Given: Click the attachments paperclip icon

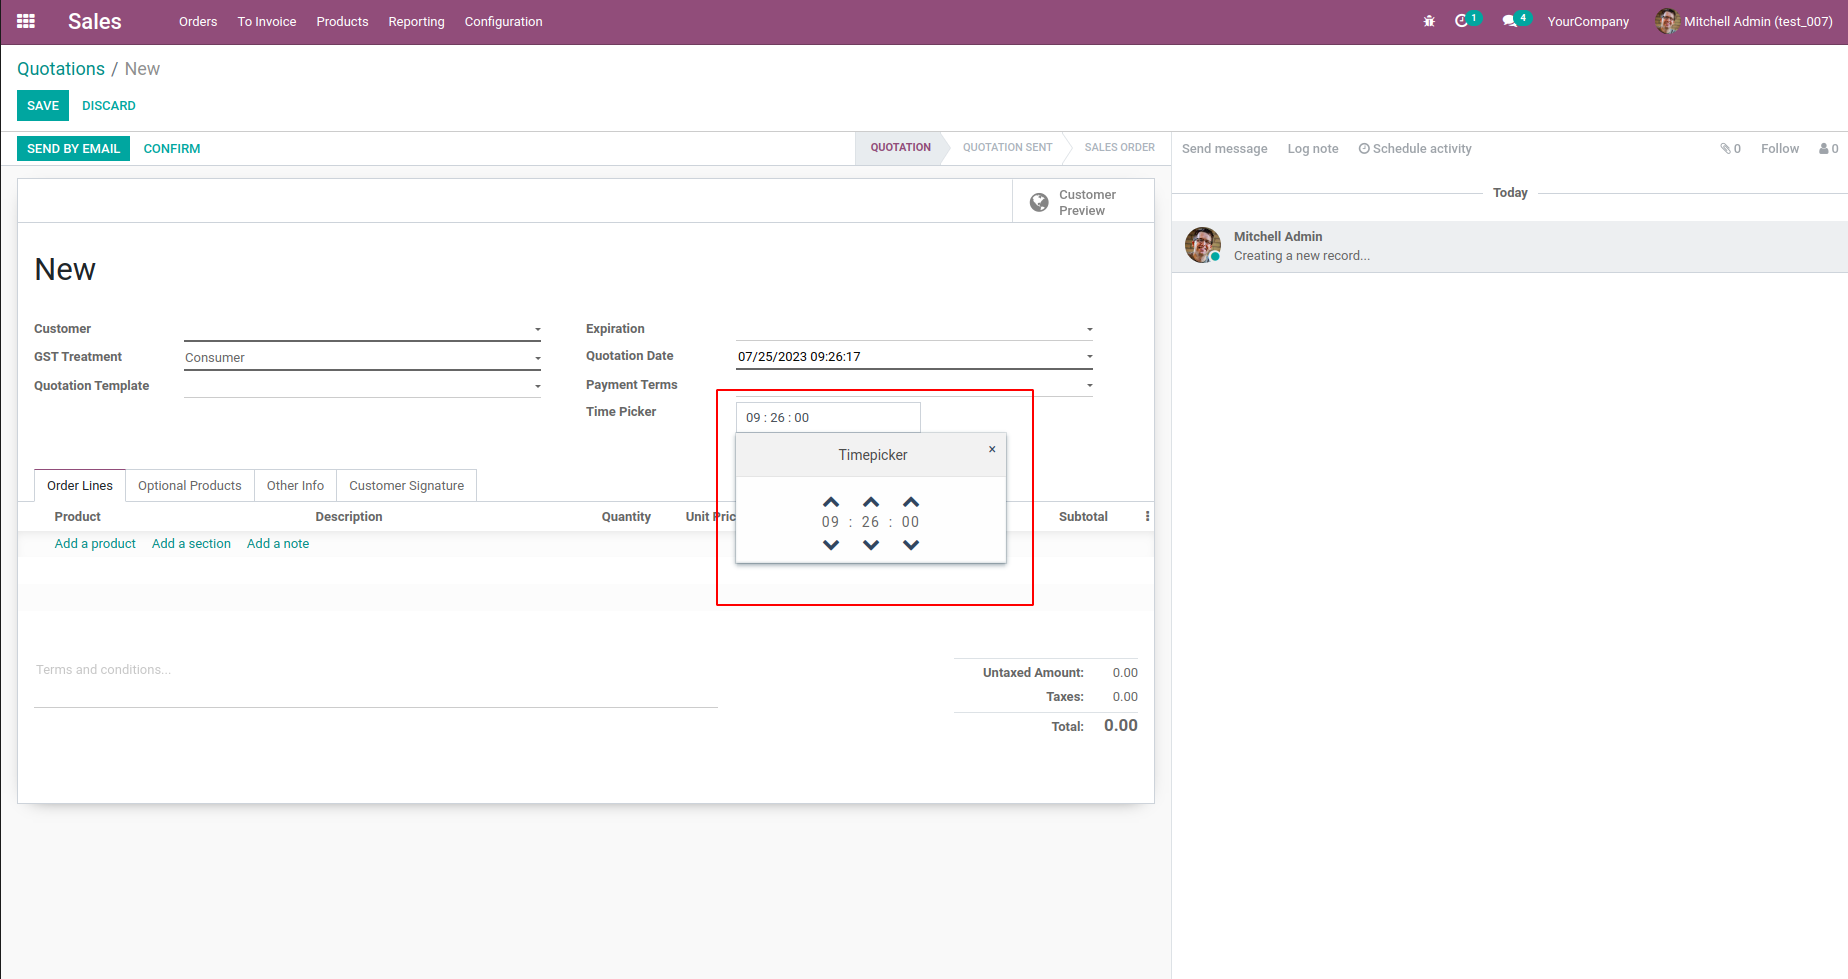Looking at the screenshot, I should point(1725,148).
